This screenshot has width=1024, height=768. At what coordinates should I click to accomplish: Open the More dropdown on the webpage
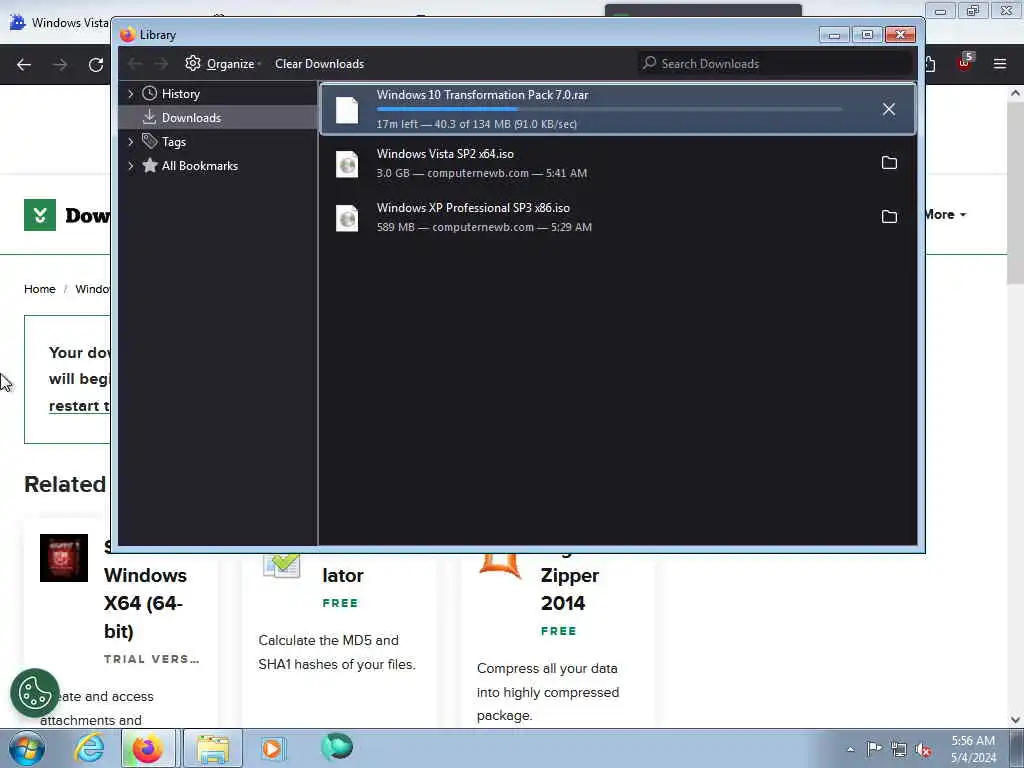pyautogui.click(x=945, y=214)
